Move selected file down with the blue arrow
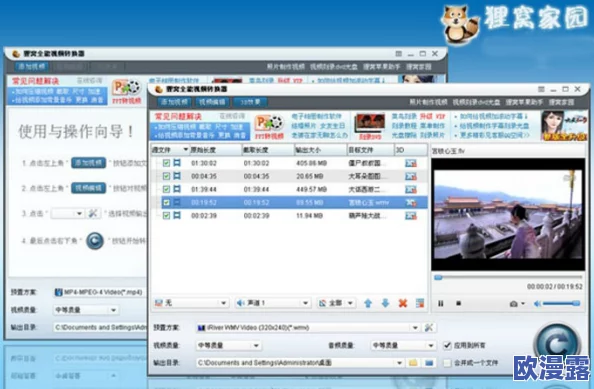 tap(385, 303)
